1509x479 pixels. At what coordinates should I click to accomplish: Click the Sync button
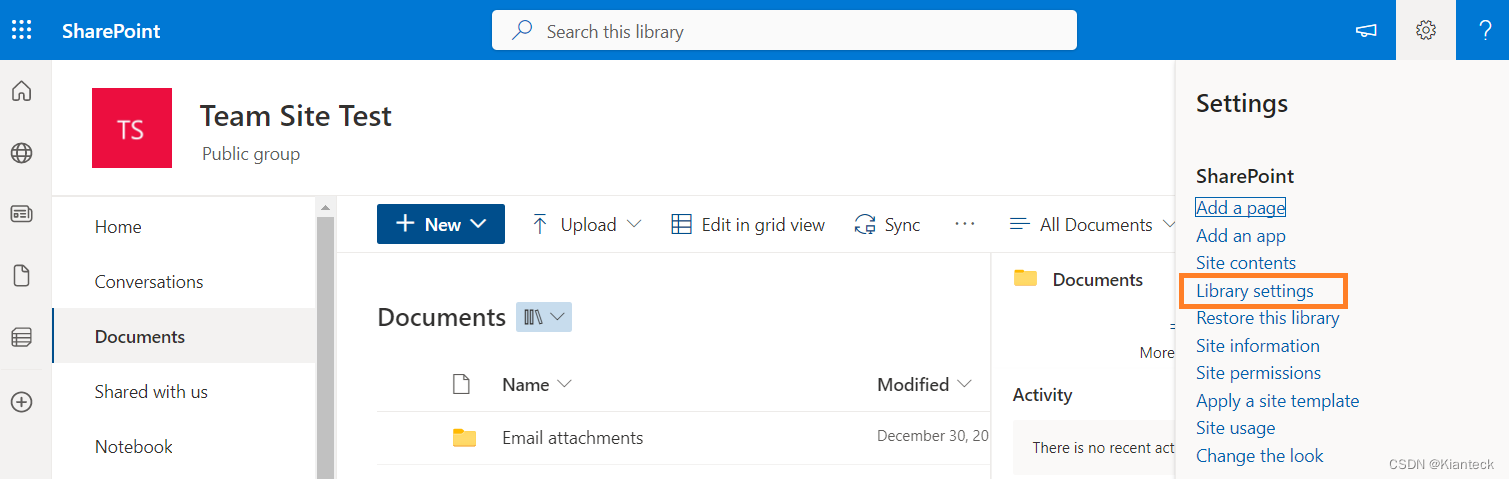(x=887, y=224)
